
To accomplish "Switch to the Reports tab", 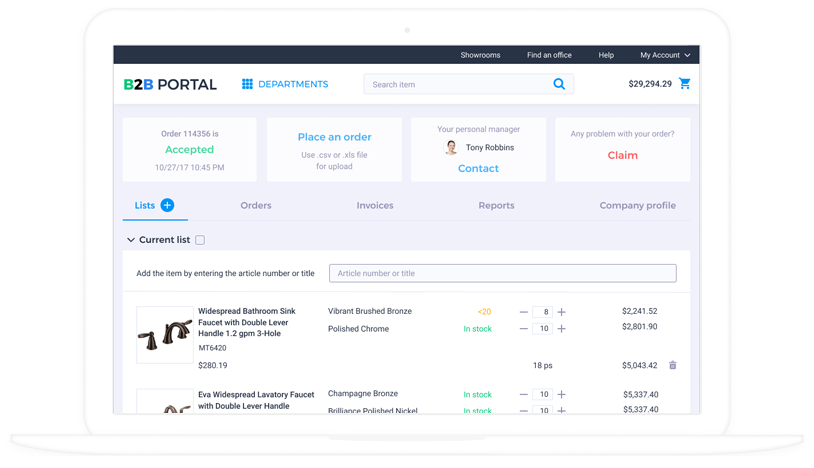I will (496, 205).
